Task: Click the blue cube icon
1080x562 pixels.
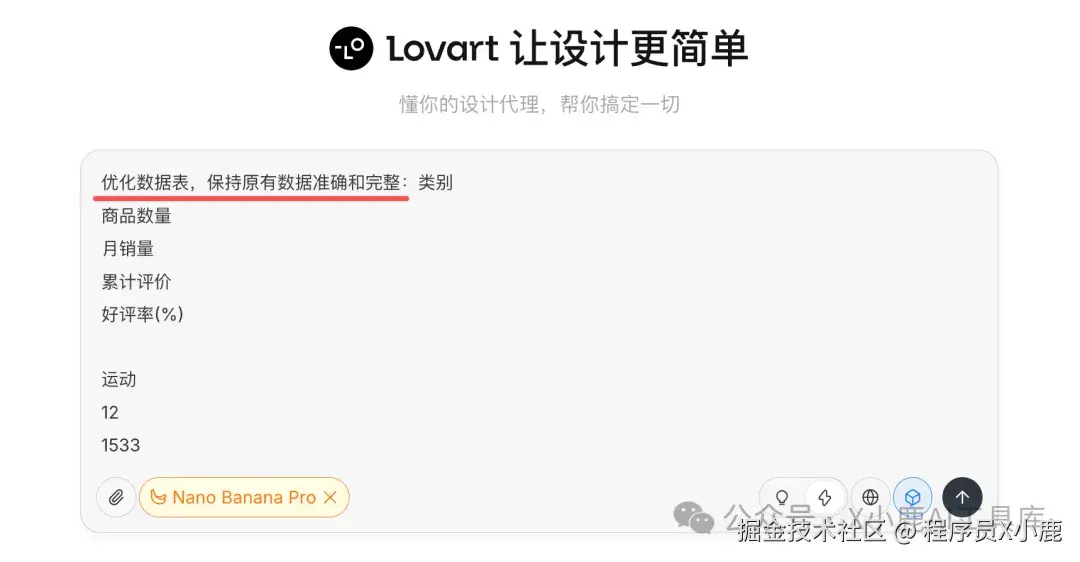Action: click(913, 497)
